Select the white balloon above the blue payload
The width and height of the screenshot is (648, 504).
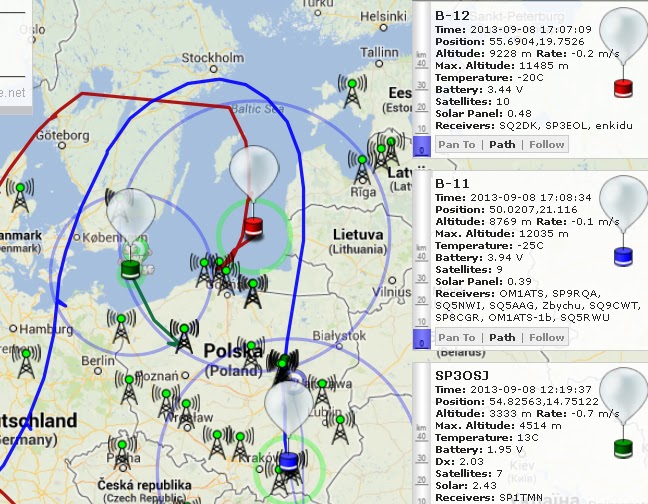[288, 407]
